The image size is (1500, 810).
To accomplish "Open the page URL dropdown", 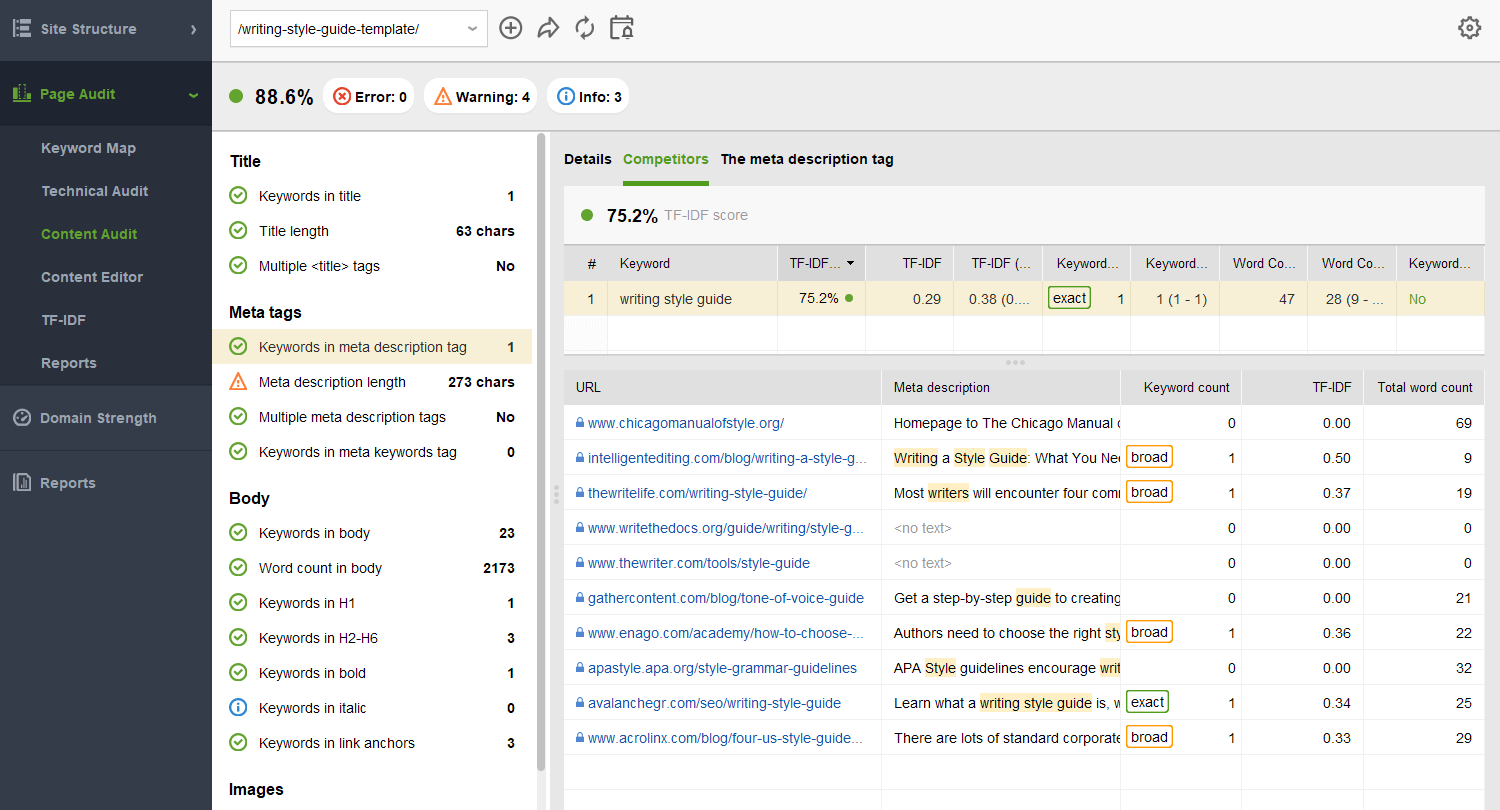I will [x=359, y=29].
